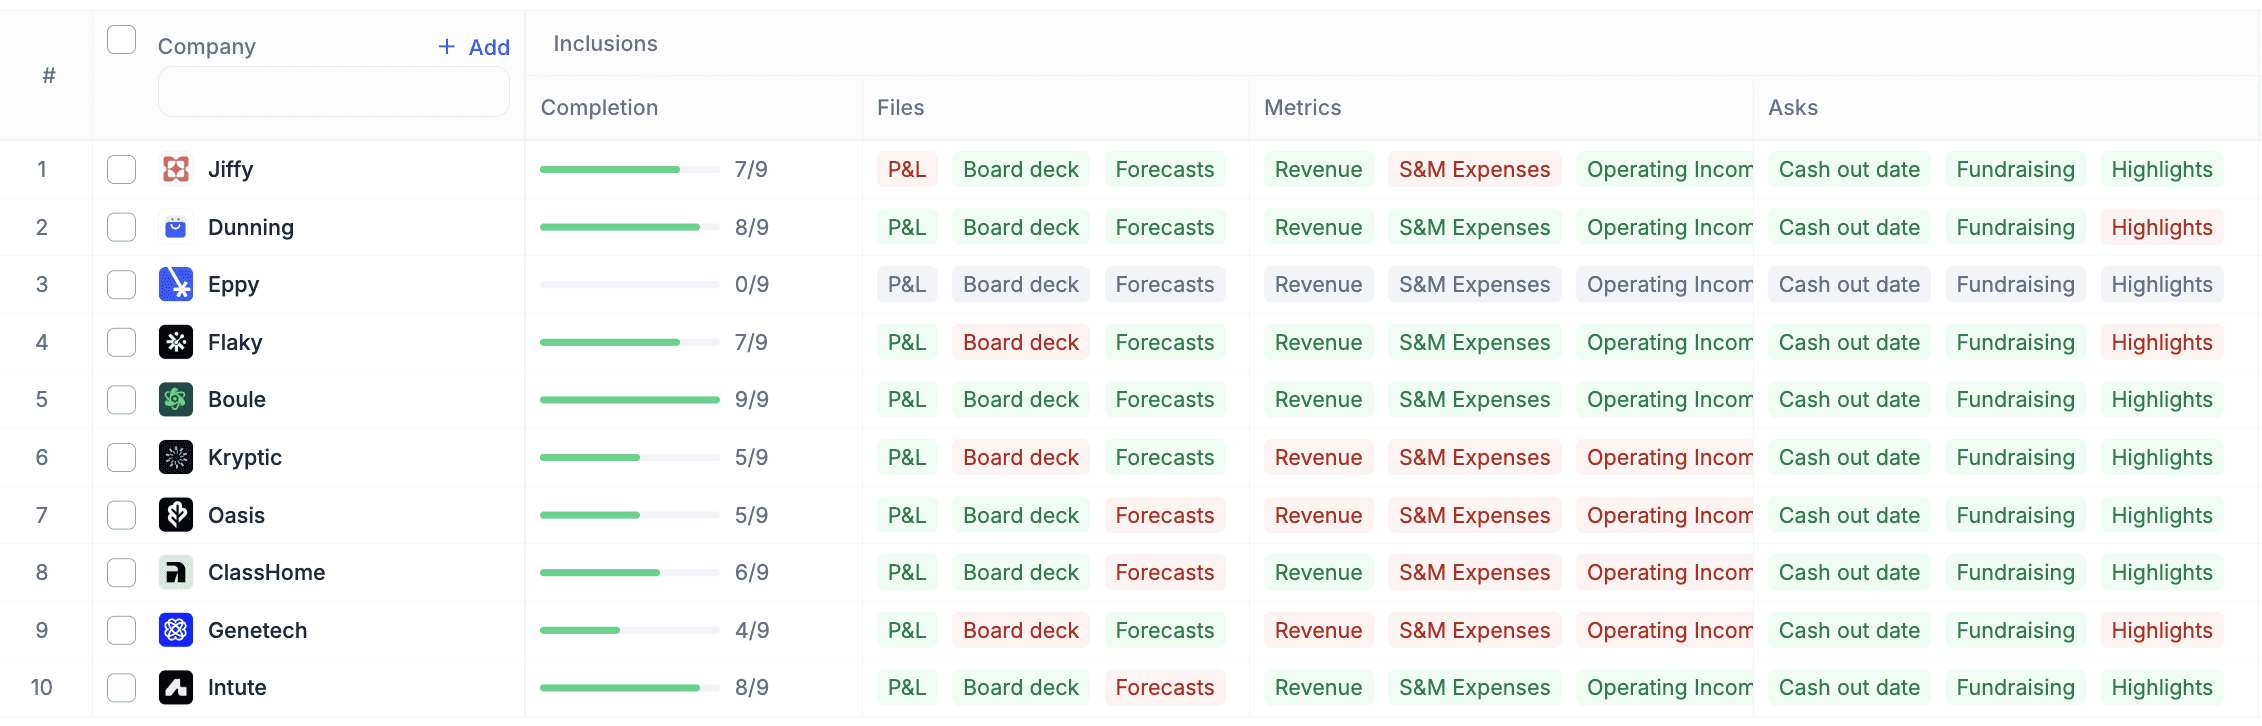This screenshot has width=2262, height=726.
Task: Click the Kryptic company logo icon
Action: [176, 457]
